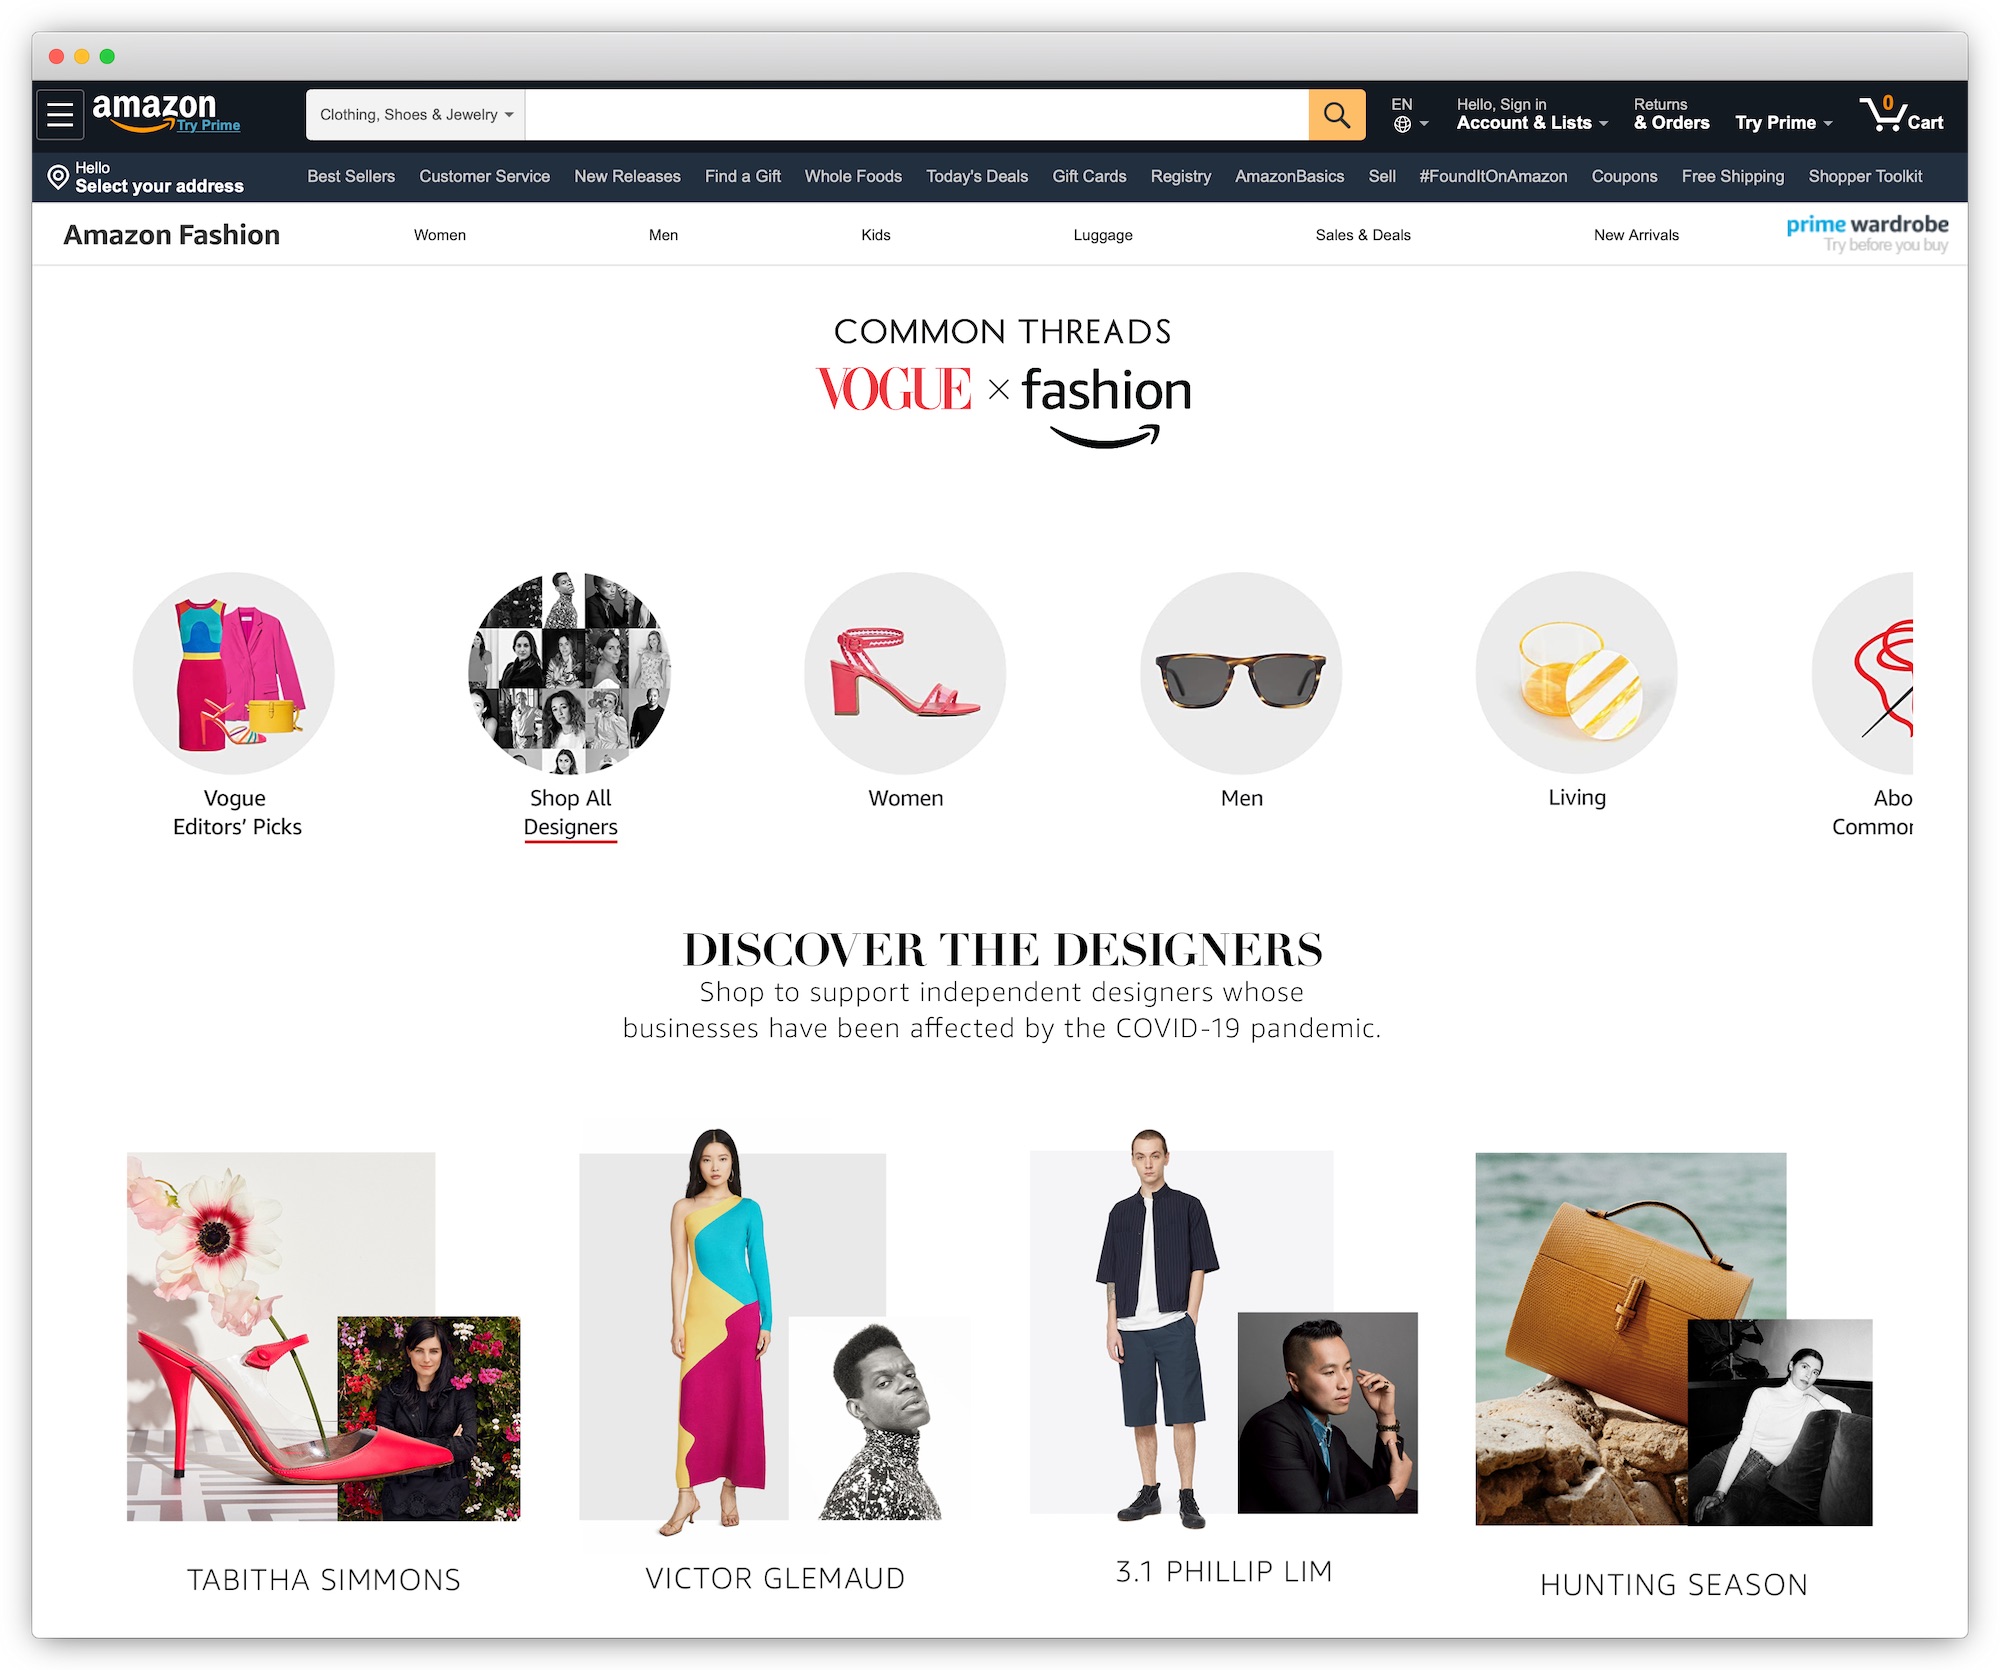Select the Men tab in Amazon Fashion

664,233
